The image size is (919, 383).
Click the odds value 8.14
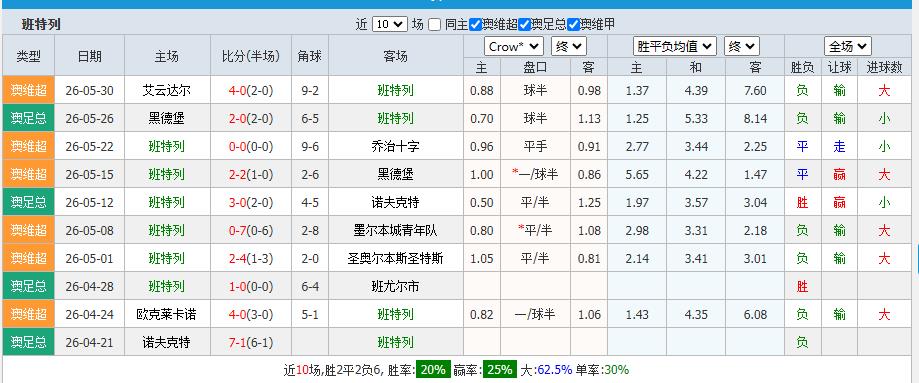click(755, 118)
